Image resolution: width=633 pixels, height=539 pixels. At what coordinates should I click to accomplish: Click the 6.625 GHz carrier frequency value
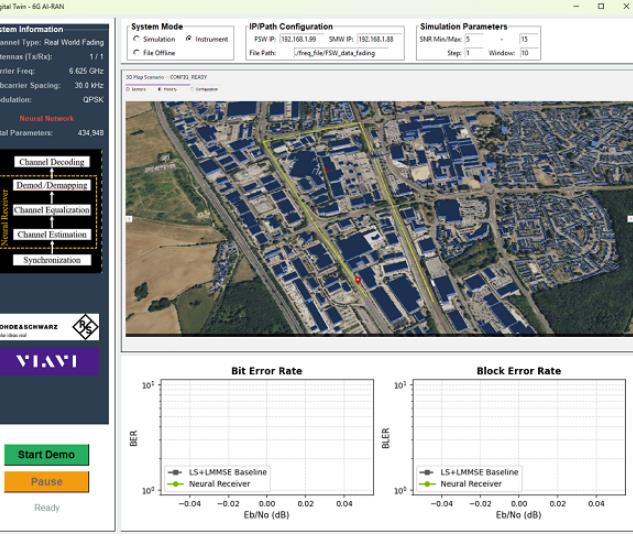pos(86,71)
